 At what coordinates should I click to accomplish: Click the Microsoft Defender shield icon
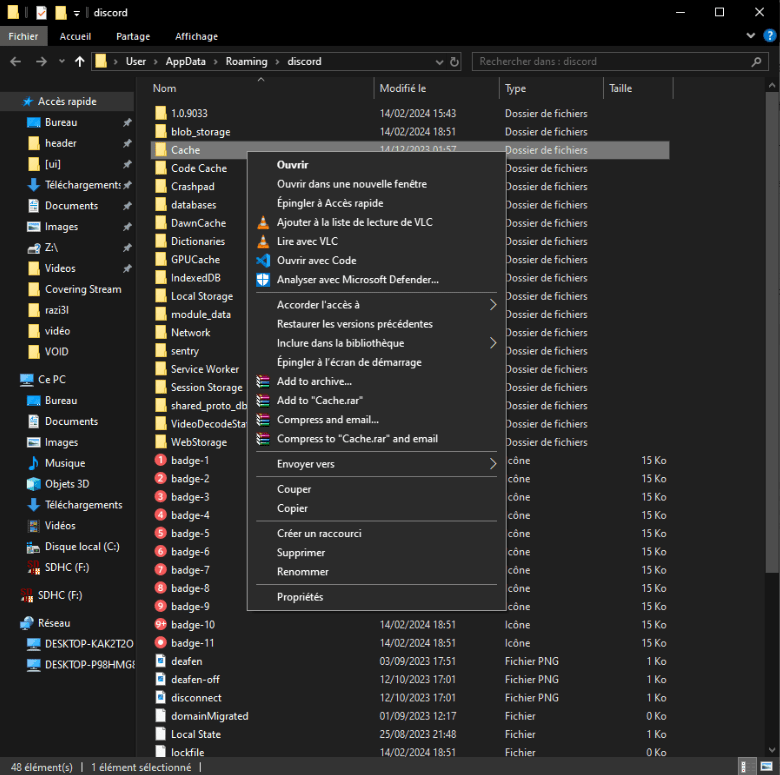click(x=263, y=279)
